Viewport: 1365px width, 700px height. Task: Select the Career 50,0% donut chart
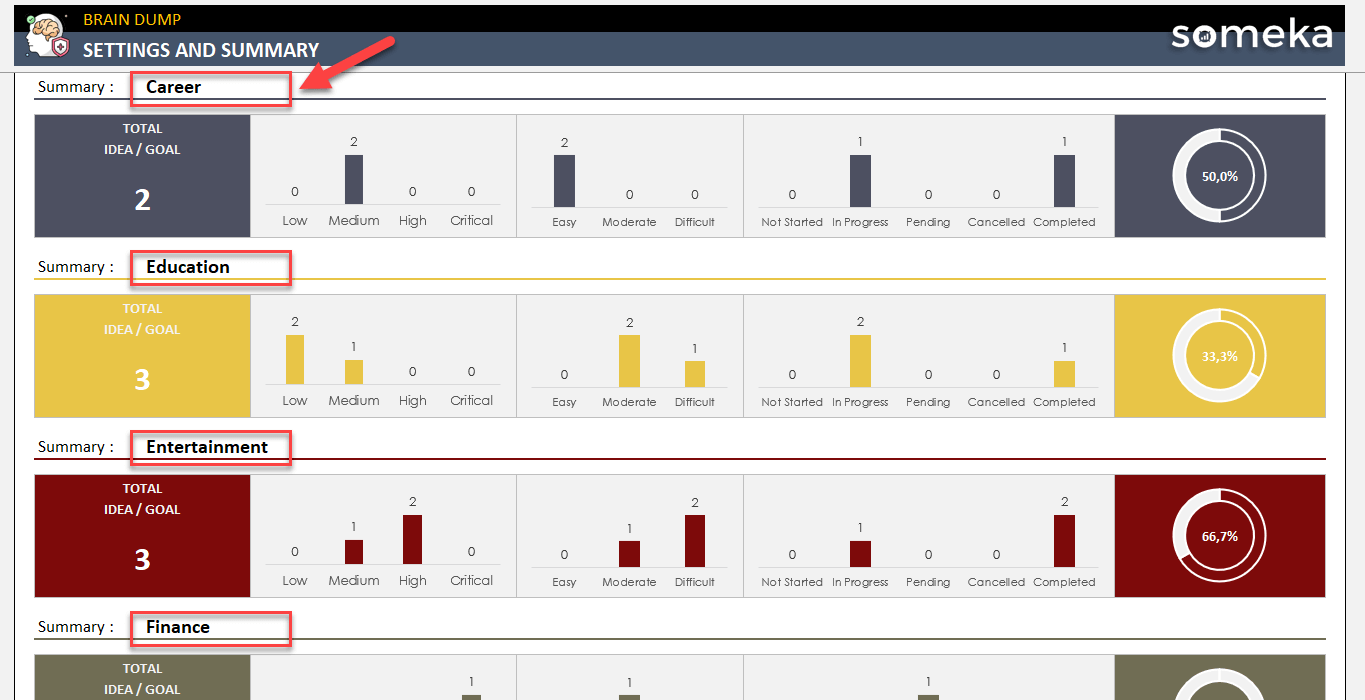pos(1219,176)
